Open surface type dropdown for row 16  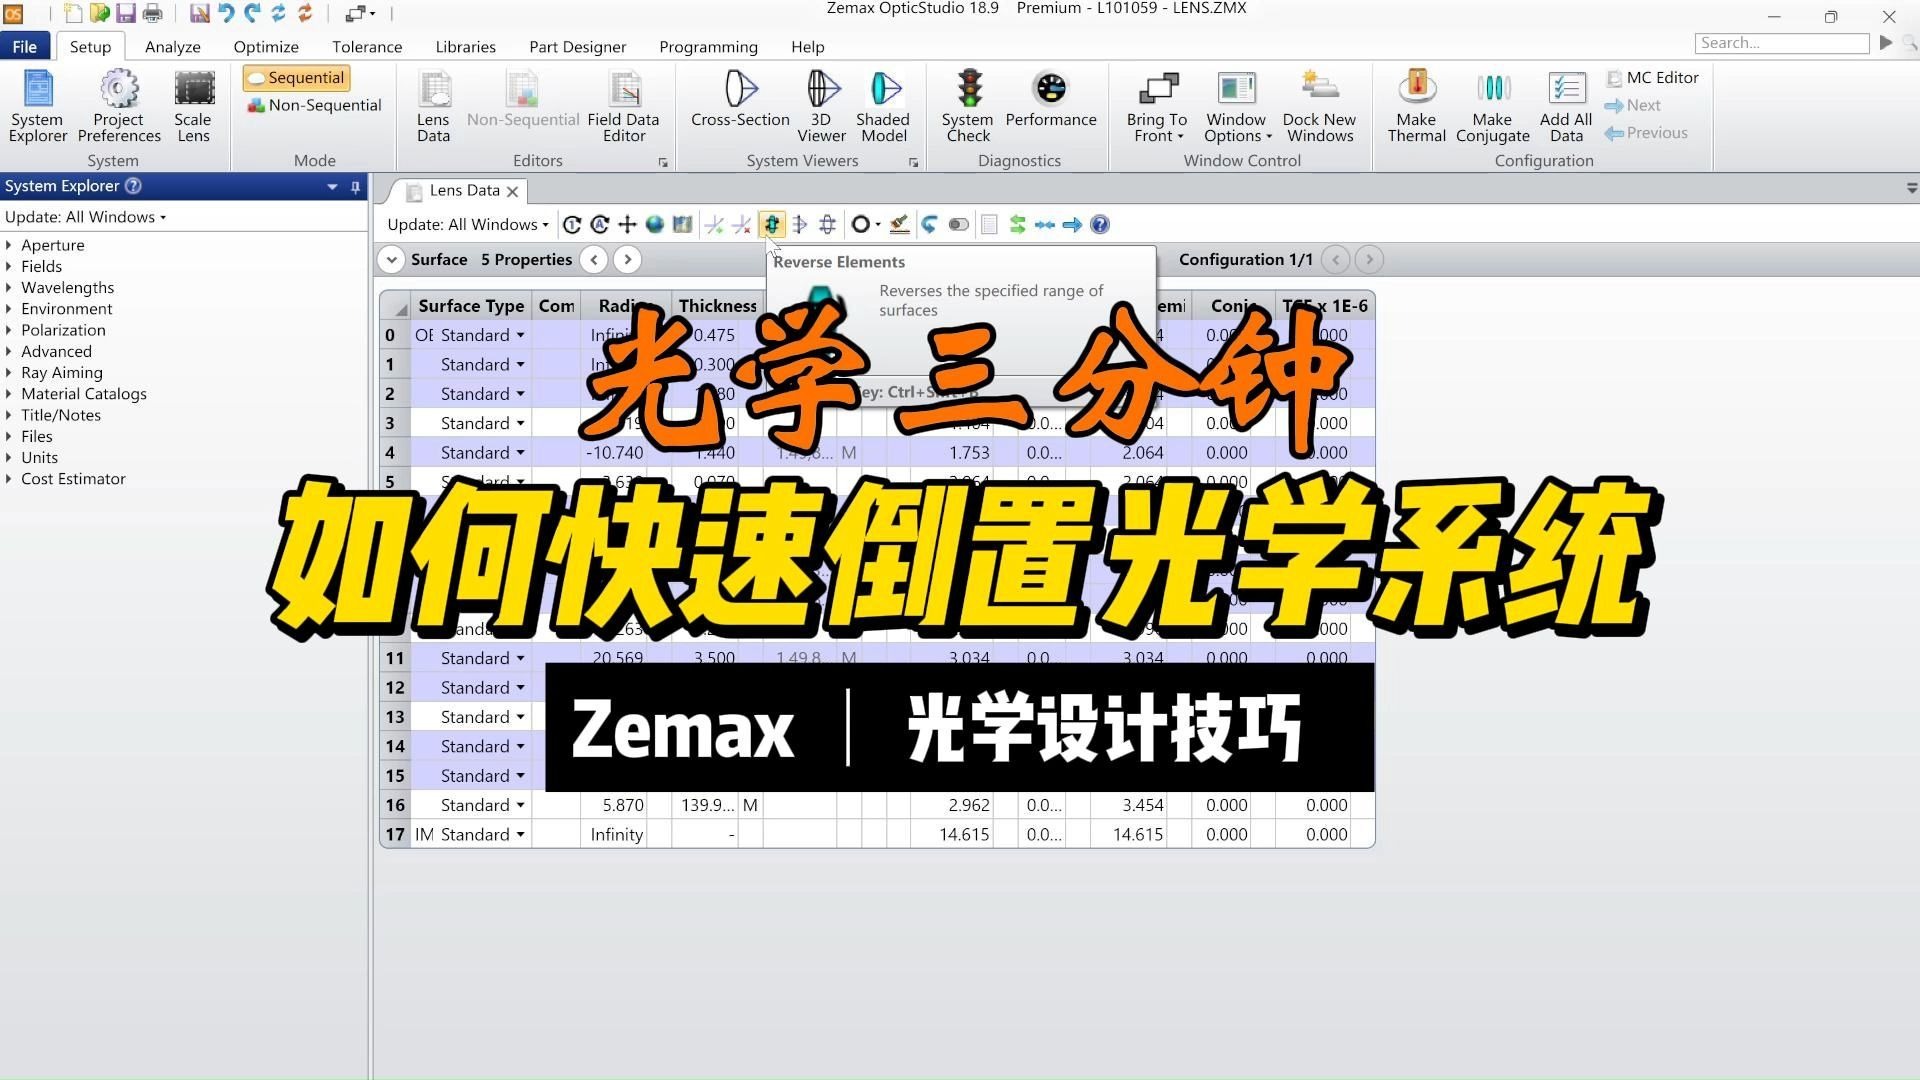tap(520, 806)
